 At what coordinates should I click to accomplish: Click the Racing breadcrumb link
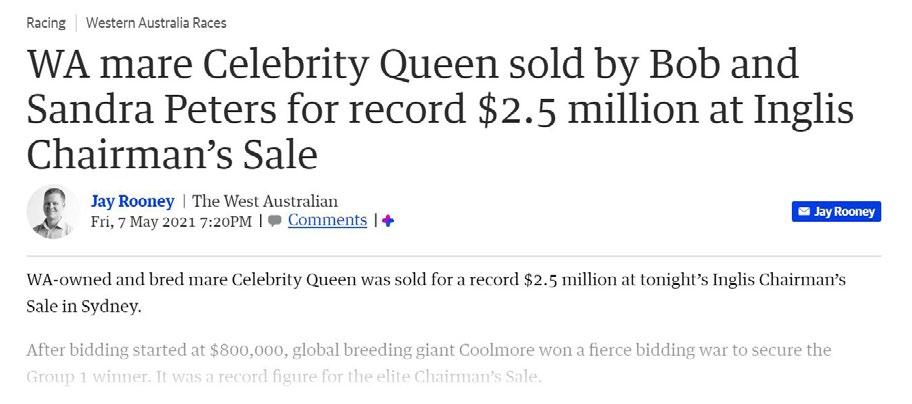(x=45, y=21)
